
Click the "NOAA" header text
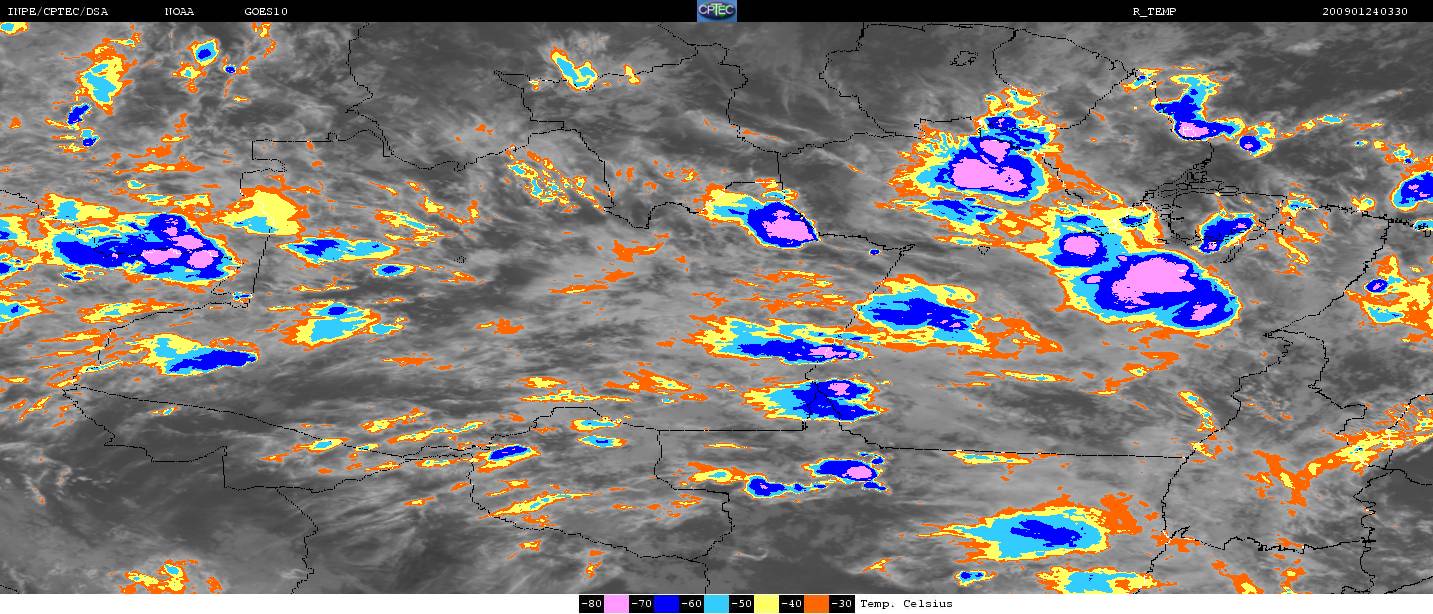coord(180,12)
